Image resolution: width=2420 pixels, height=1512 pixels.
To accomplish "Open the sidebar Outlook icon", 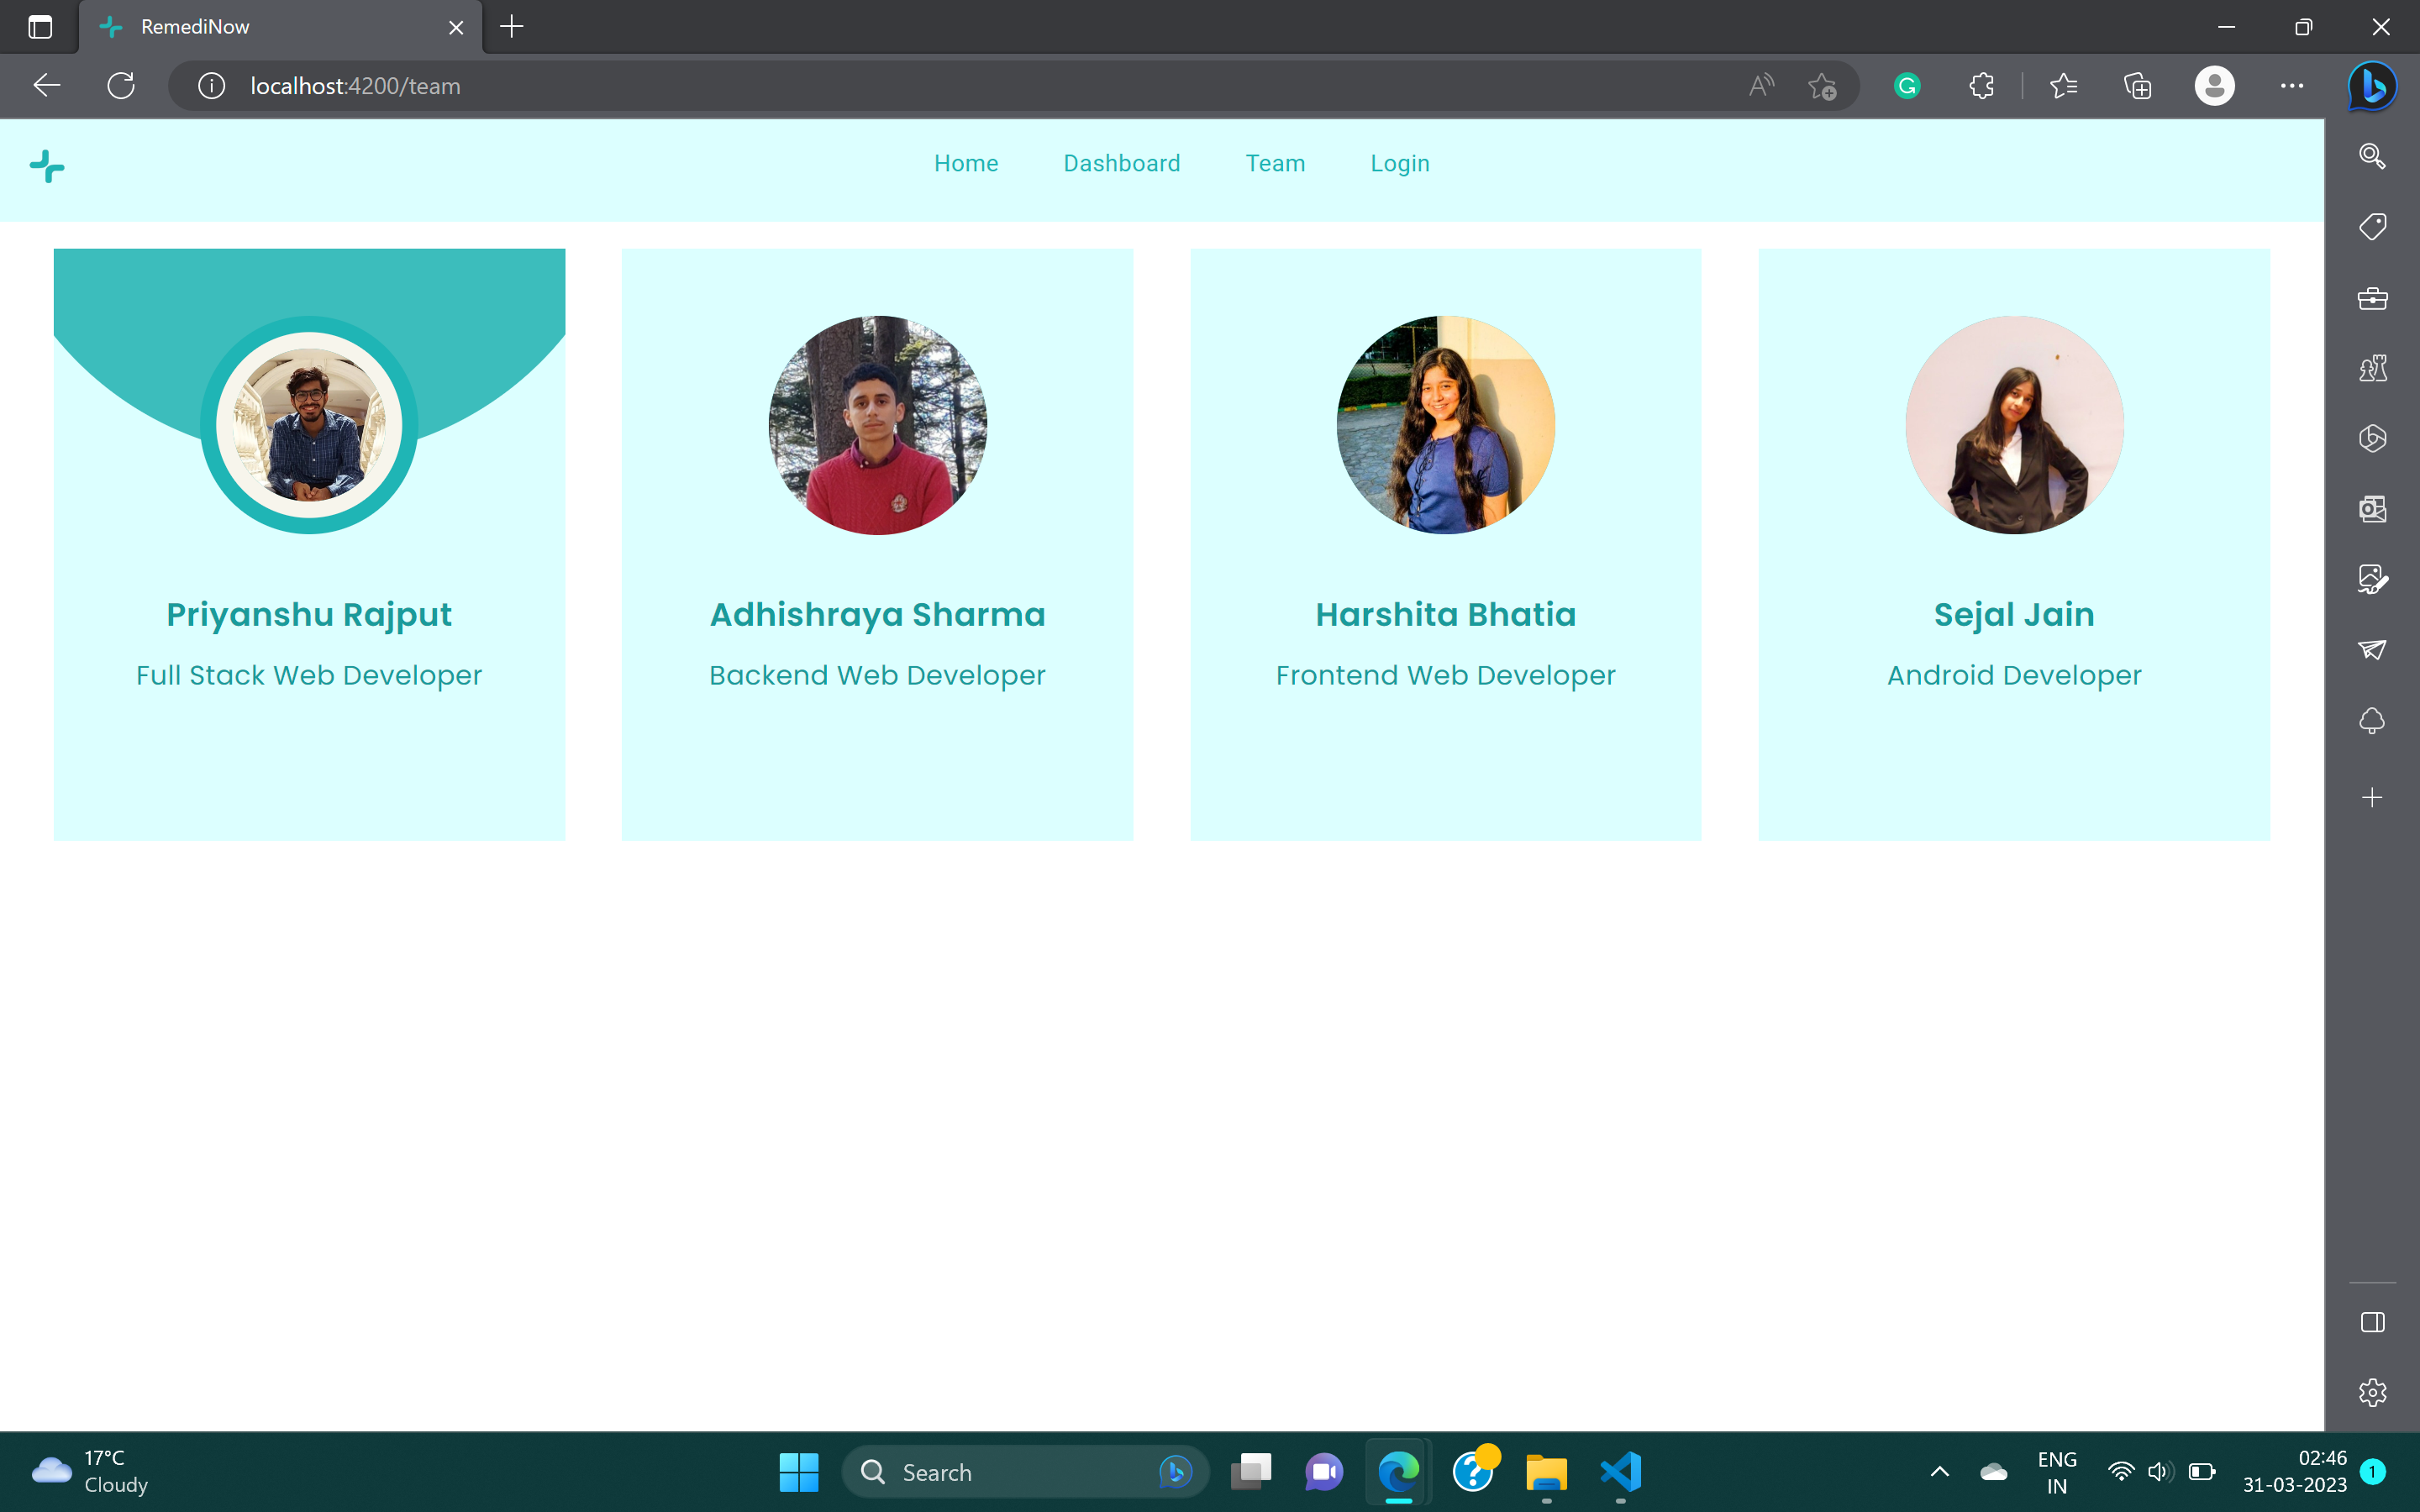I will click(x=2372, y=509).
